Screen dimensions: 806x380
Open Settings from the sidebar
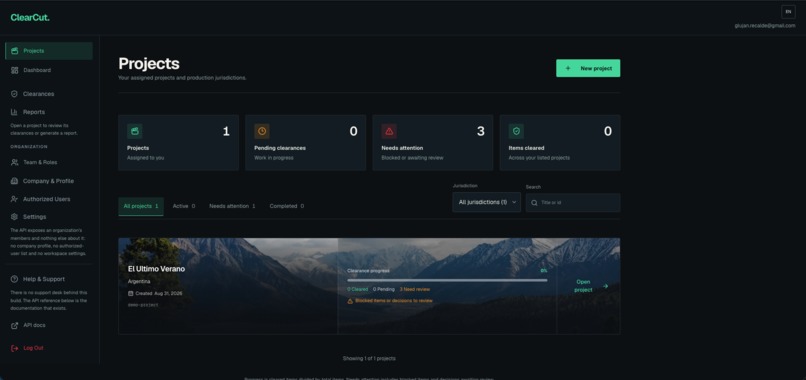49,217
